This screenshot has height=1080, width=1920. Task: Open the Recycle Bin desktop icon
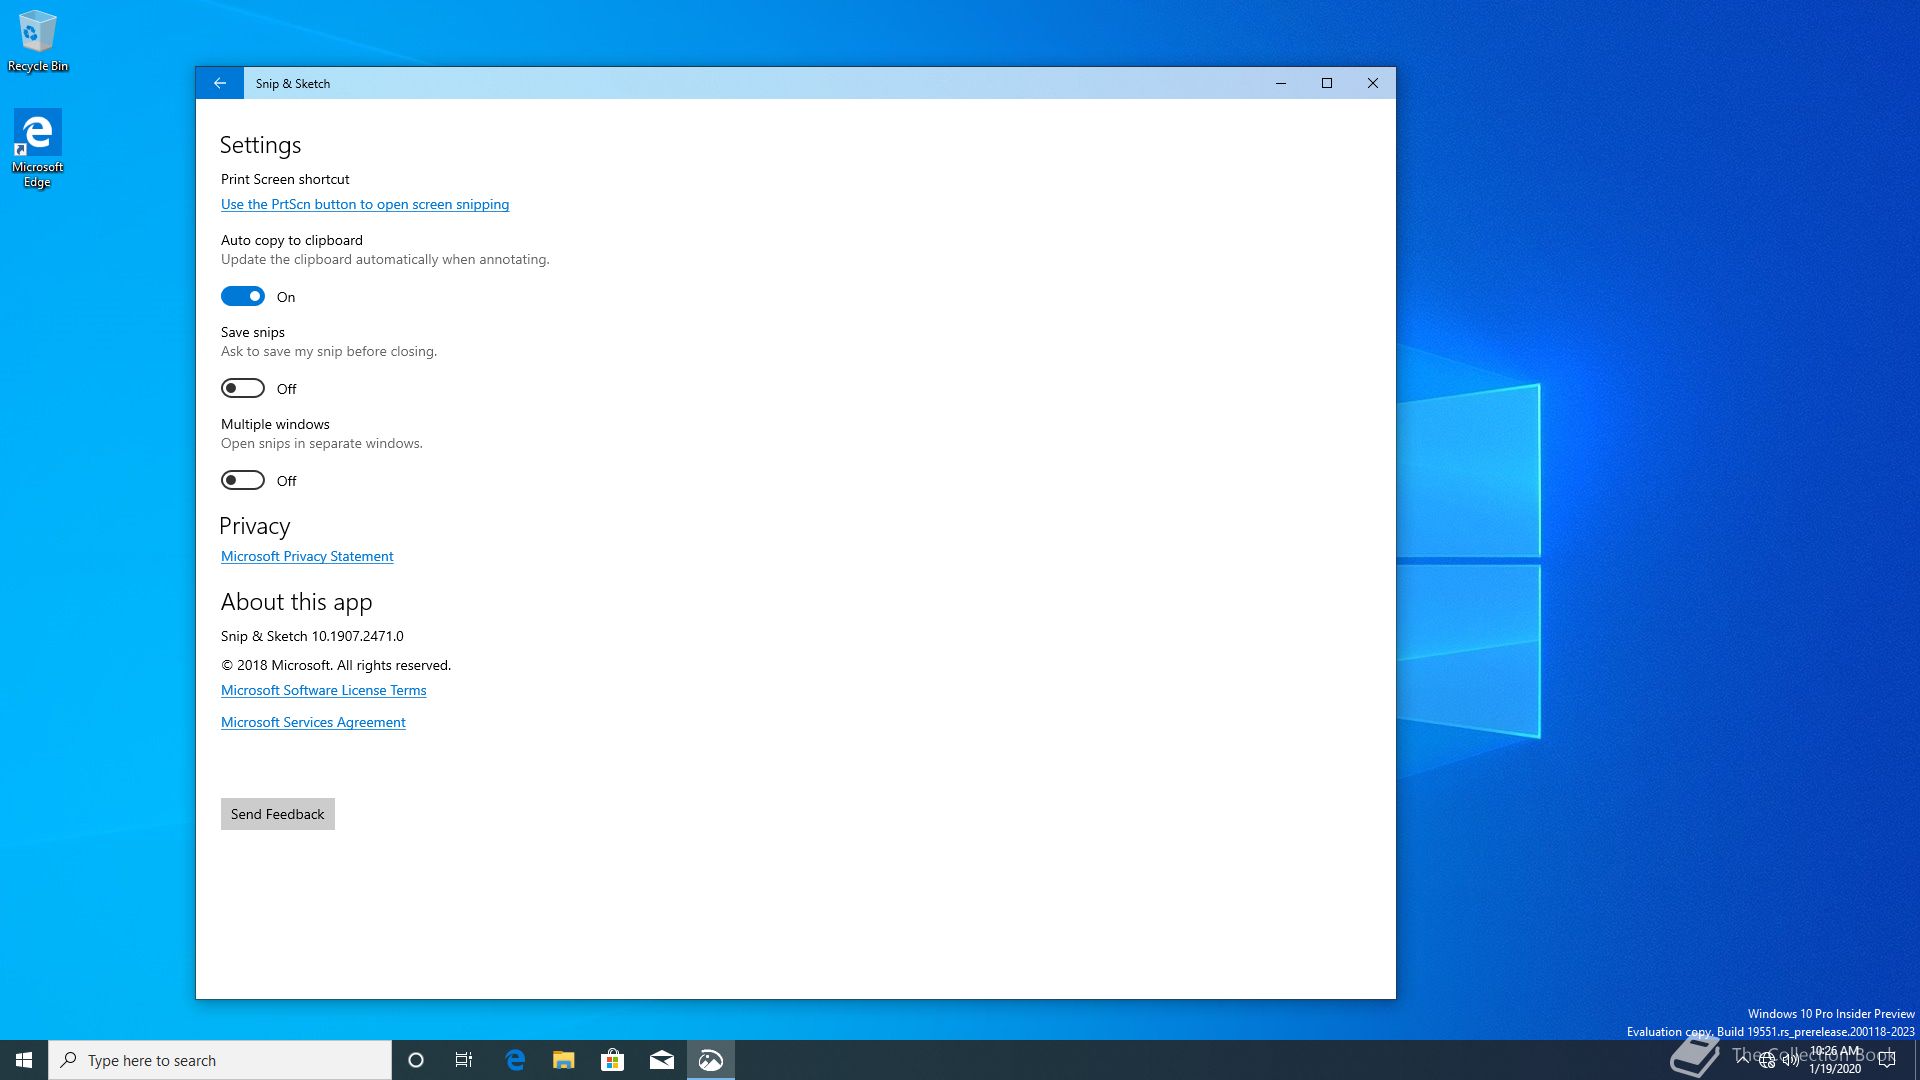38,41
